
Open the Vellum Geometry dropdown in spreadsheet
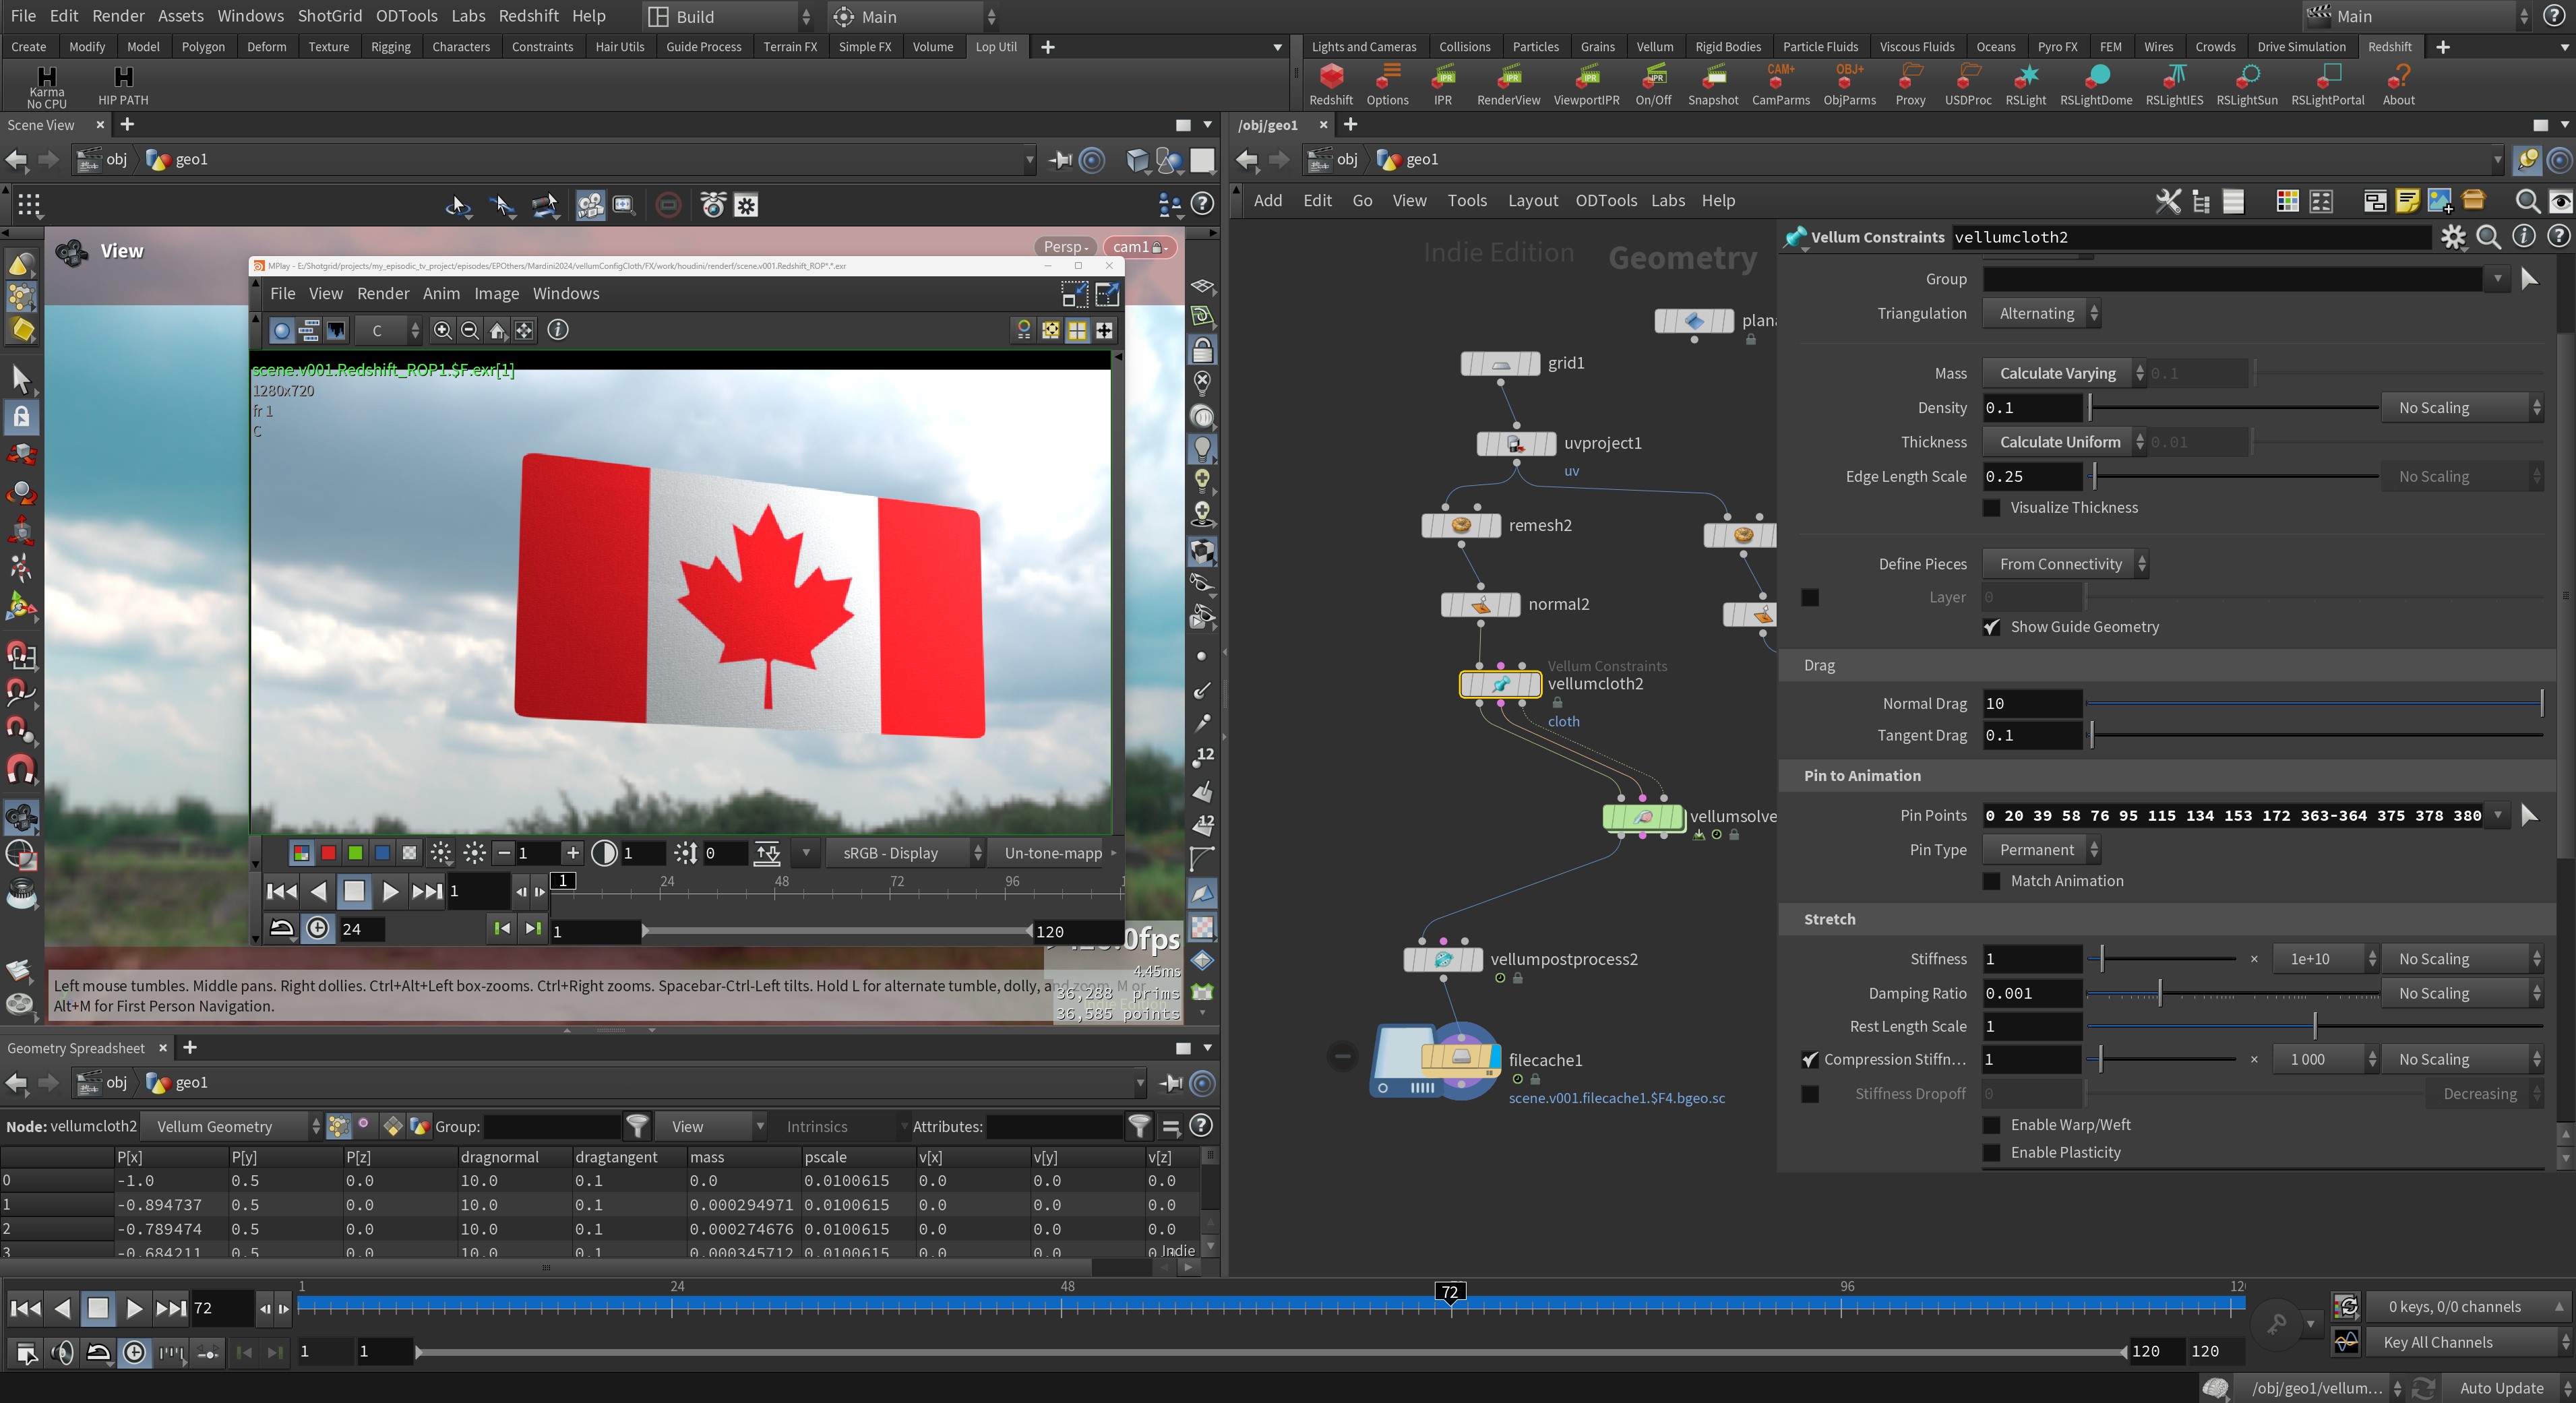click(x=231, y=1127)
